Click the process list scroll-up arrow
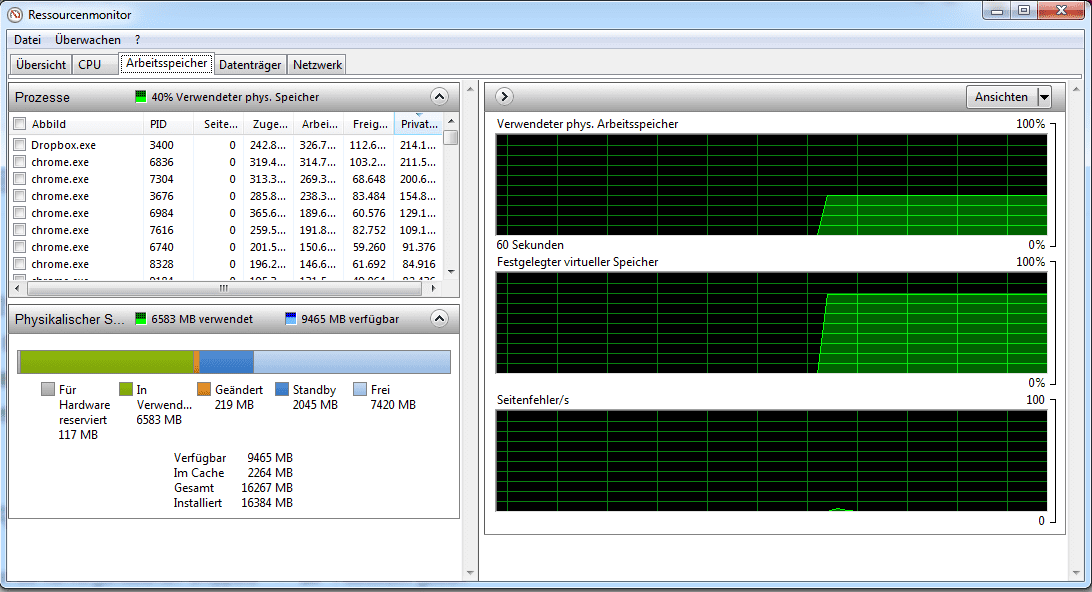The height and width of the screenshot is (592, 1092). click(x=451, y=120)
